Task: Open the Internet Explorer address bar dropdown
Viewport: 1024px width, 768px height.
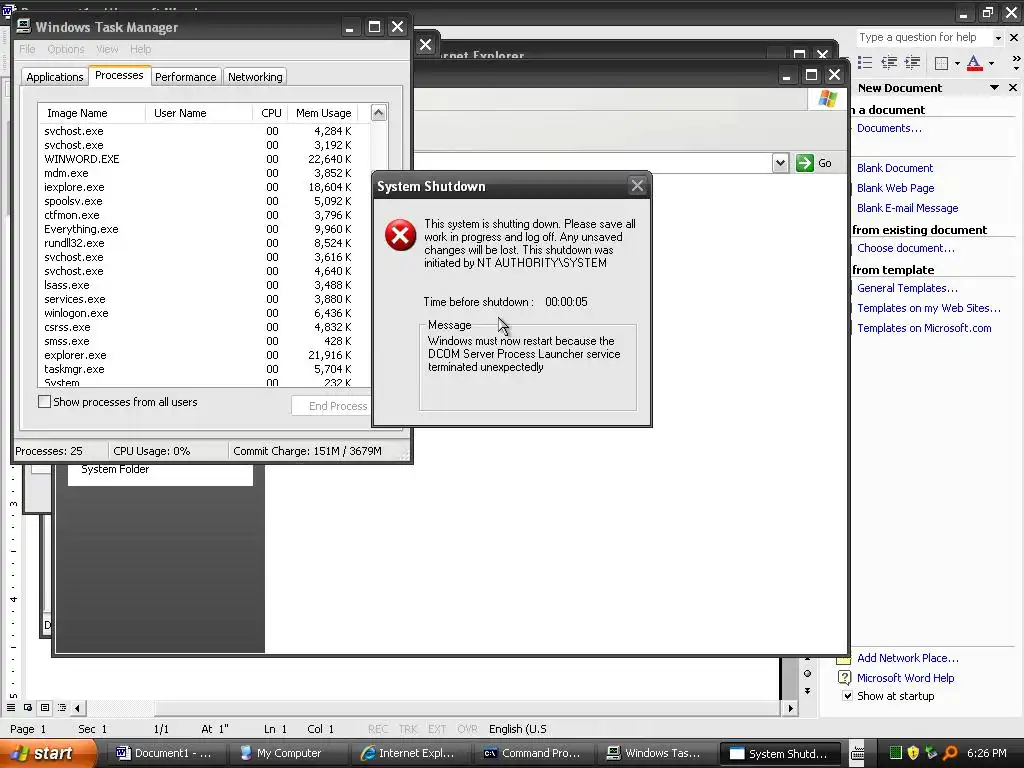Action: coord(780,163)
